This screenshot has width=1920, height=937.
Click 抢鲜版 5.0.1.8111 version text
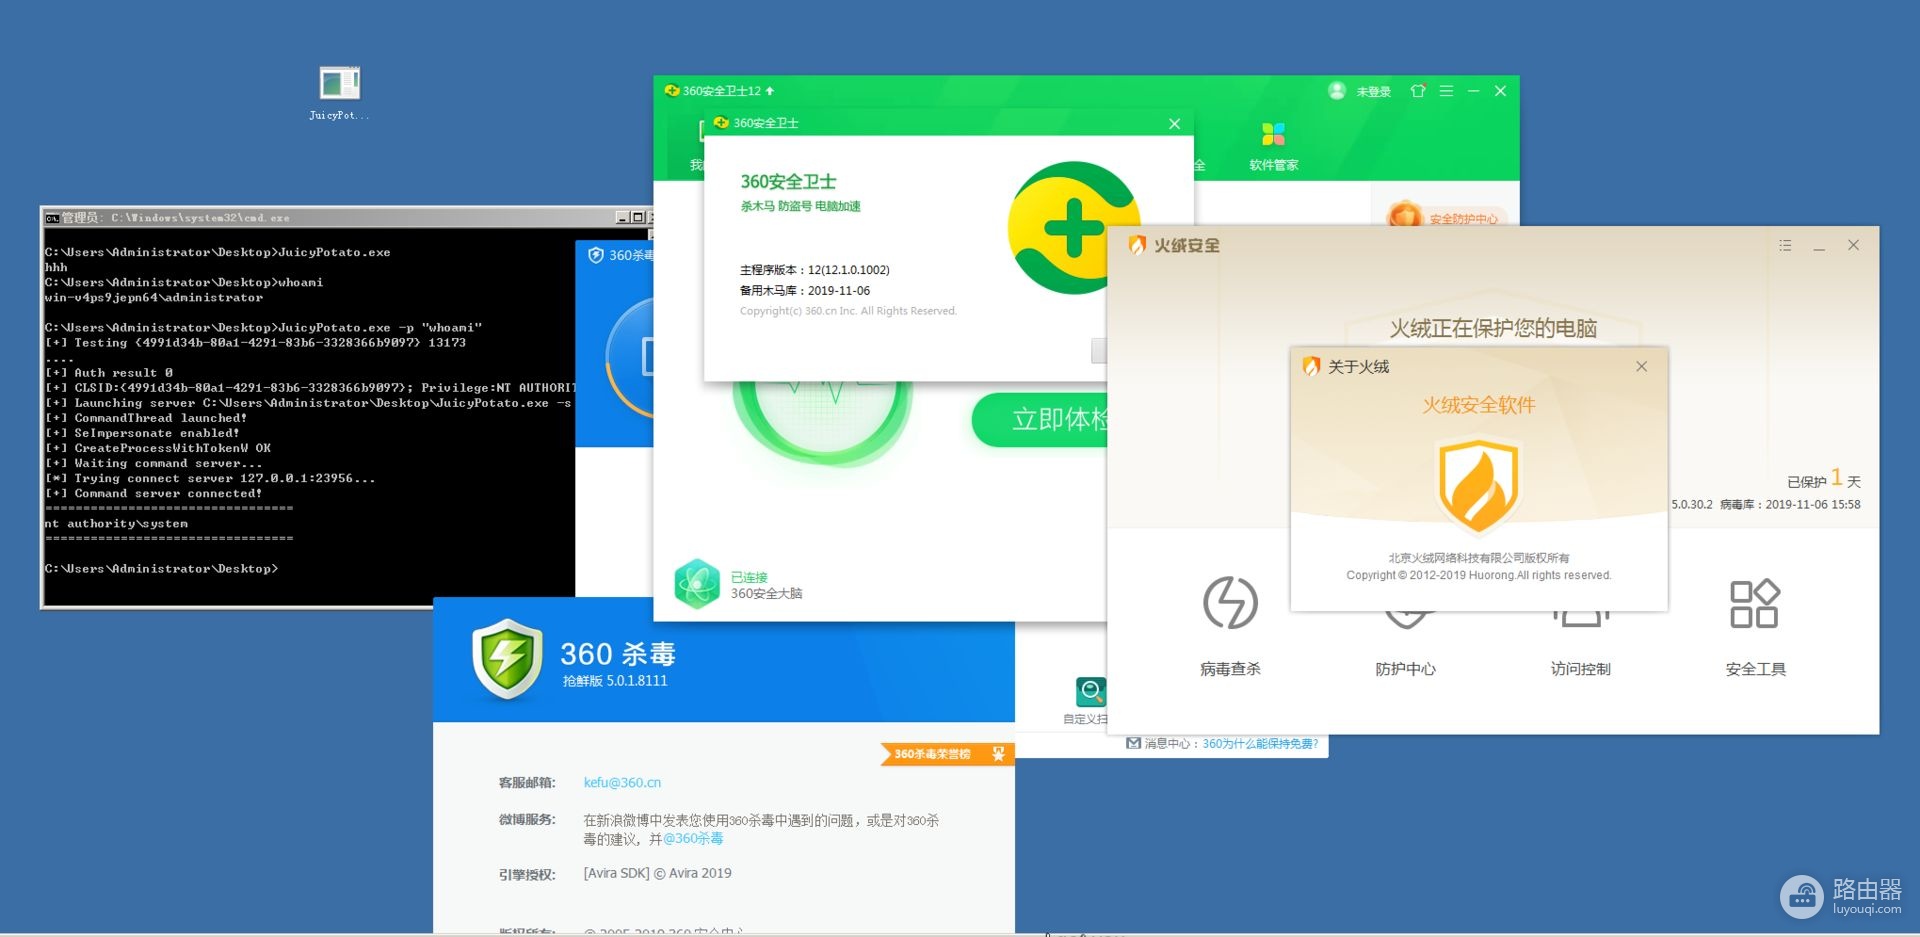pyautogui.click(x=615, y=681)
